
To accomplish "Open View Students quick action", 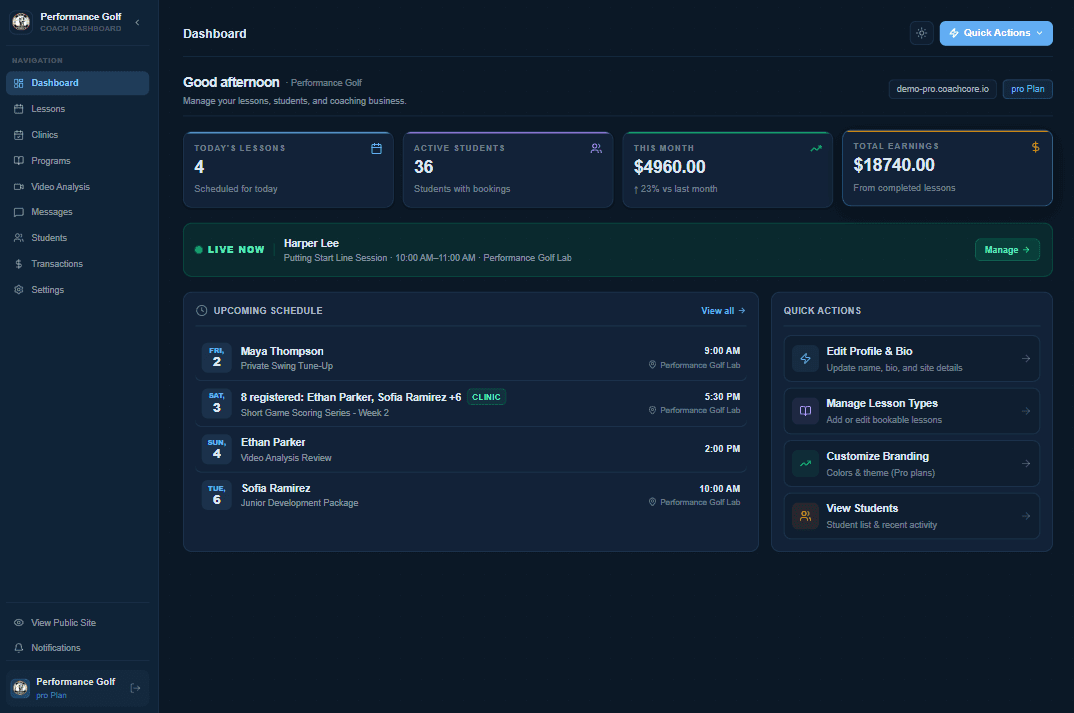I will (912, 516).
